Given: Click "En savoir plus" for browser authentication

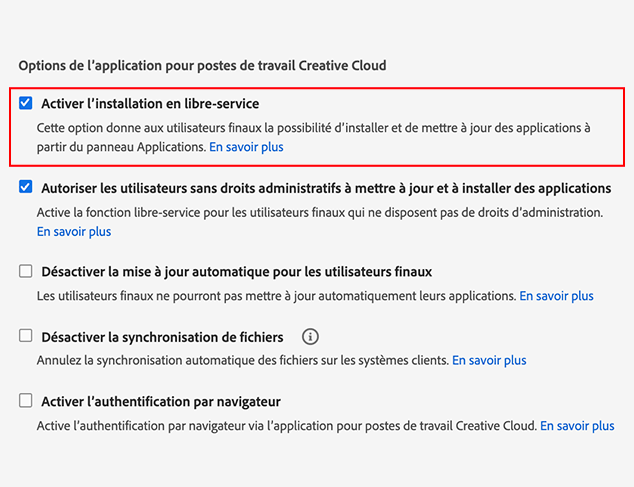Looking at the screenshot, I should (577, 425).
